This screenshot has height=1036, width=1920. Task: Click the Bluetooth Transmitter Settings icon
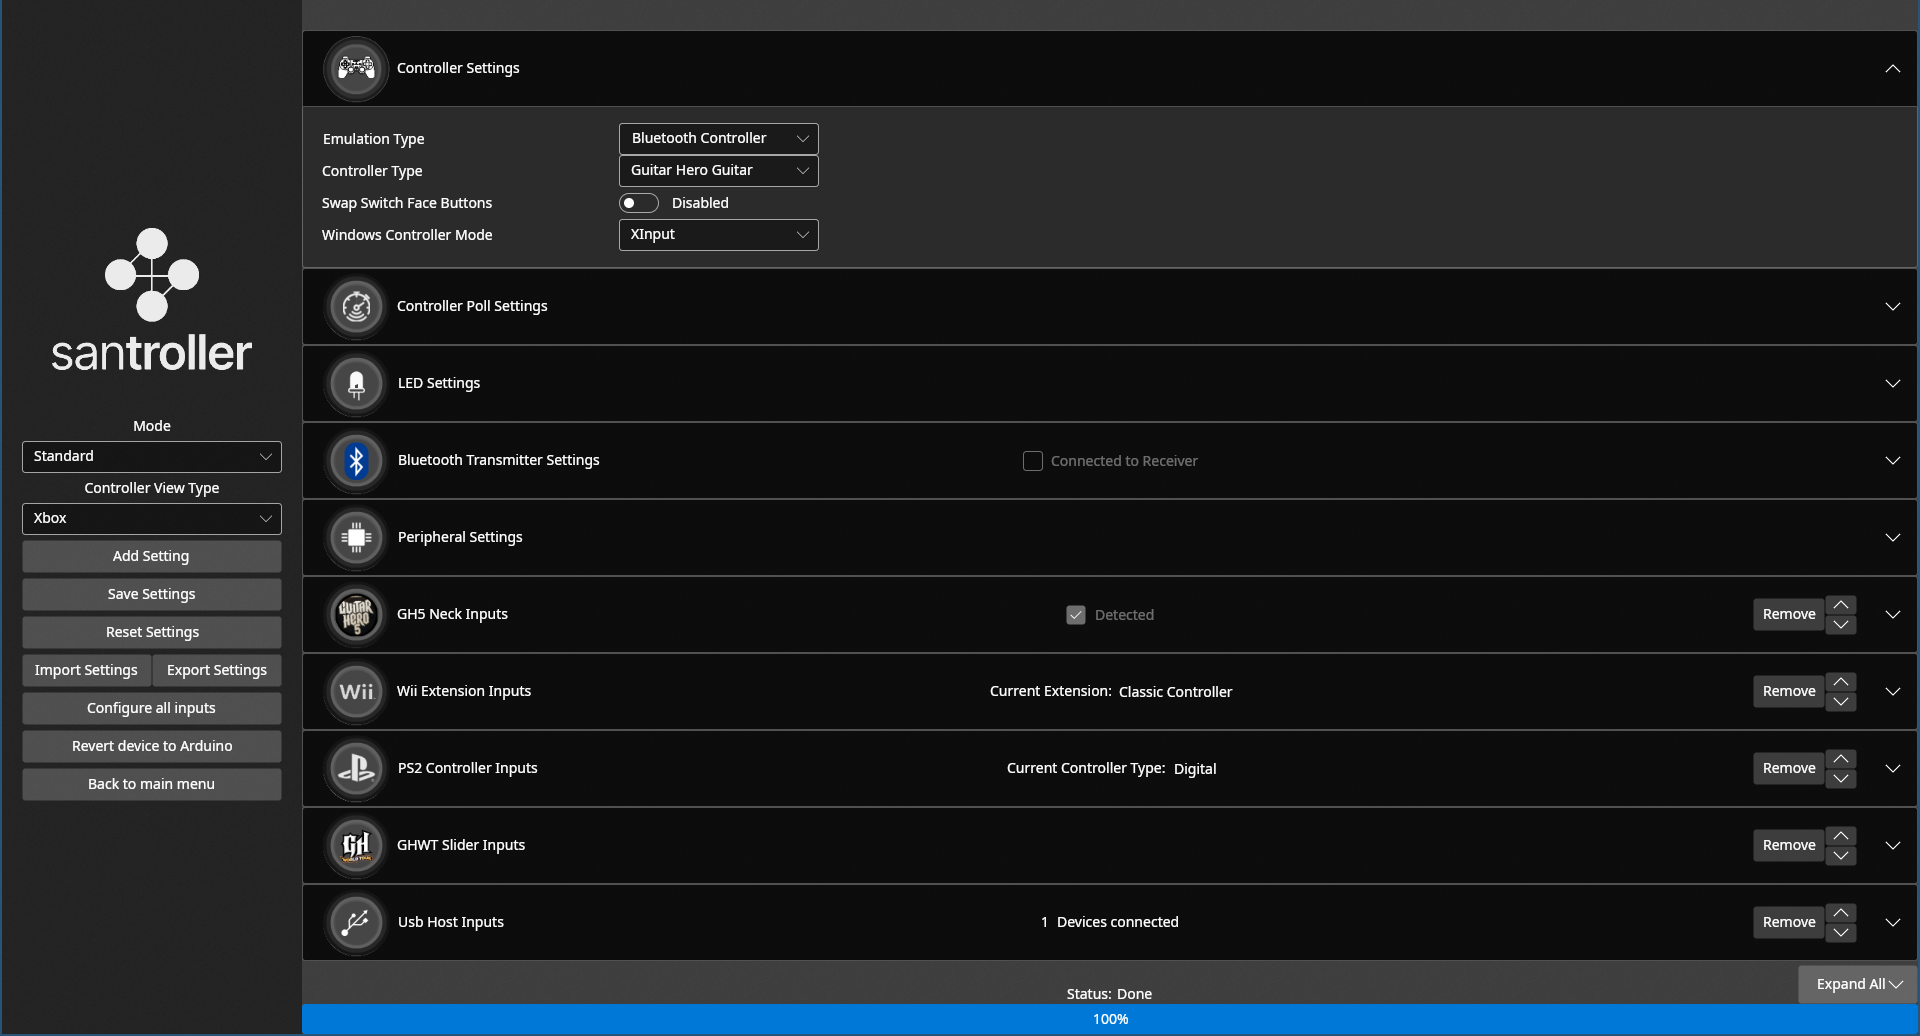[x=356, y=460]
